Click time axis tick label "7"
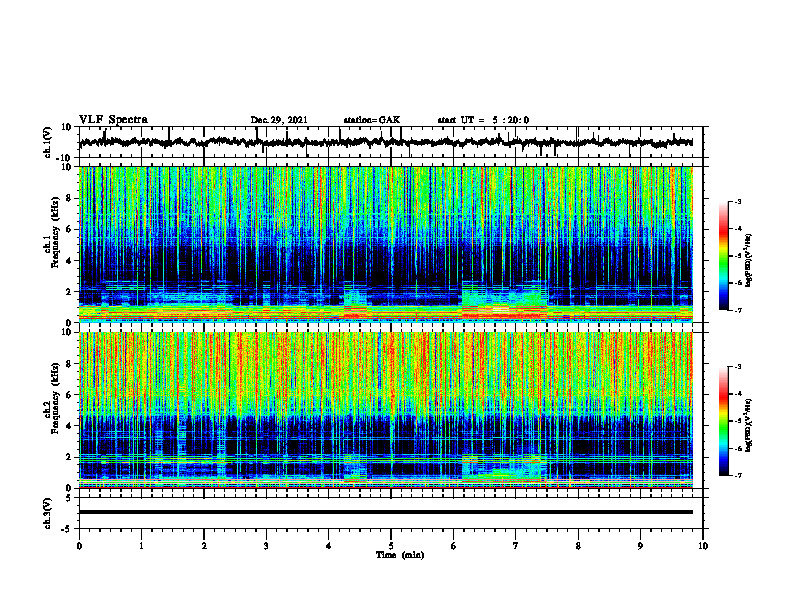The image size is (792, 612). click(x=516, y=546)
